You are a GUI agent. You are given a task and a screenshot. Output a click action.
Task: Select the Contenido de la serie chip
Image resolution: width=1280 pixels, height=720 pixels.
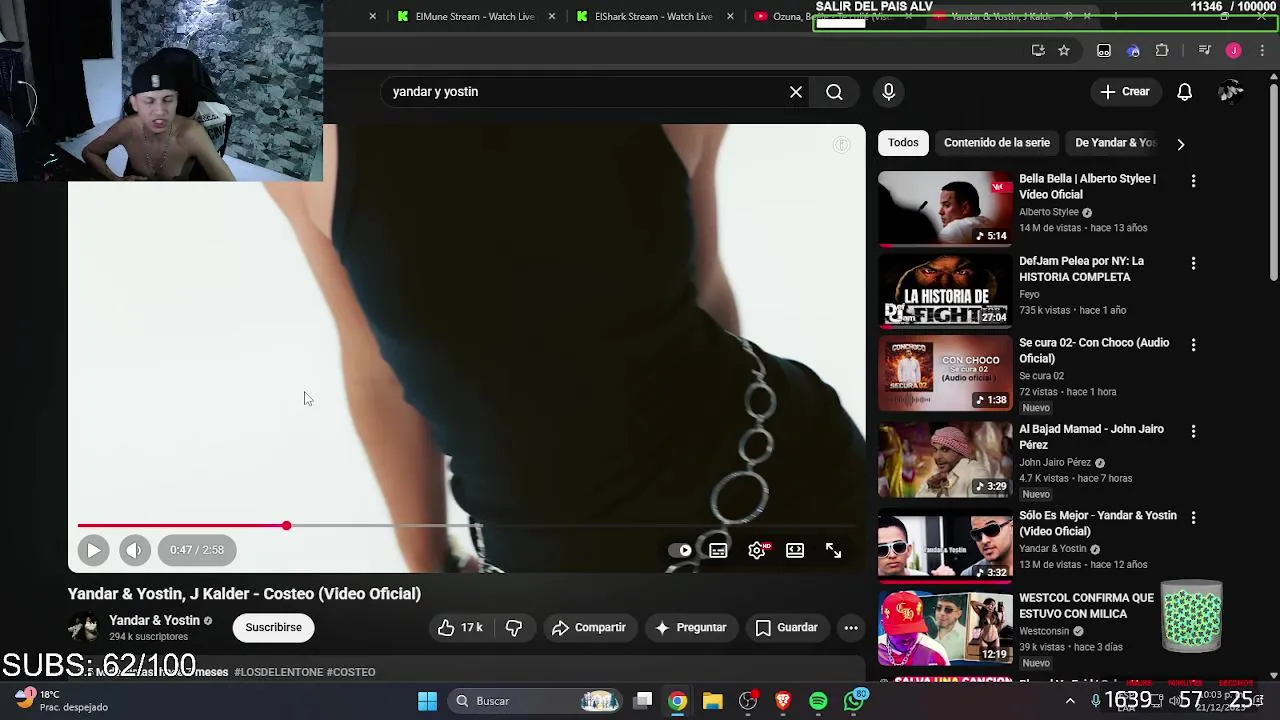(997, 143)
